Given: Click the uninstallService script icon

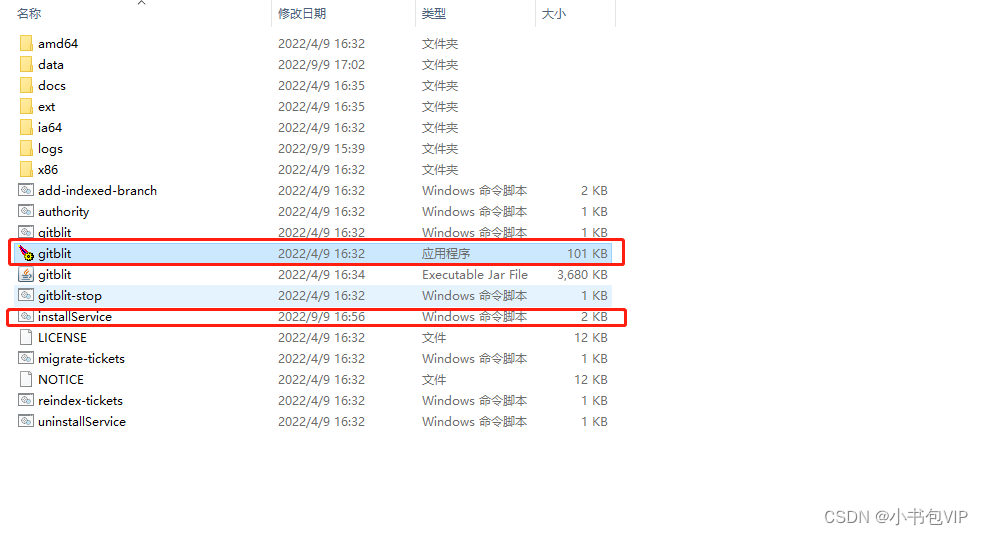Looking at the screenshot, I should pos(26,421).
